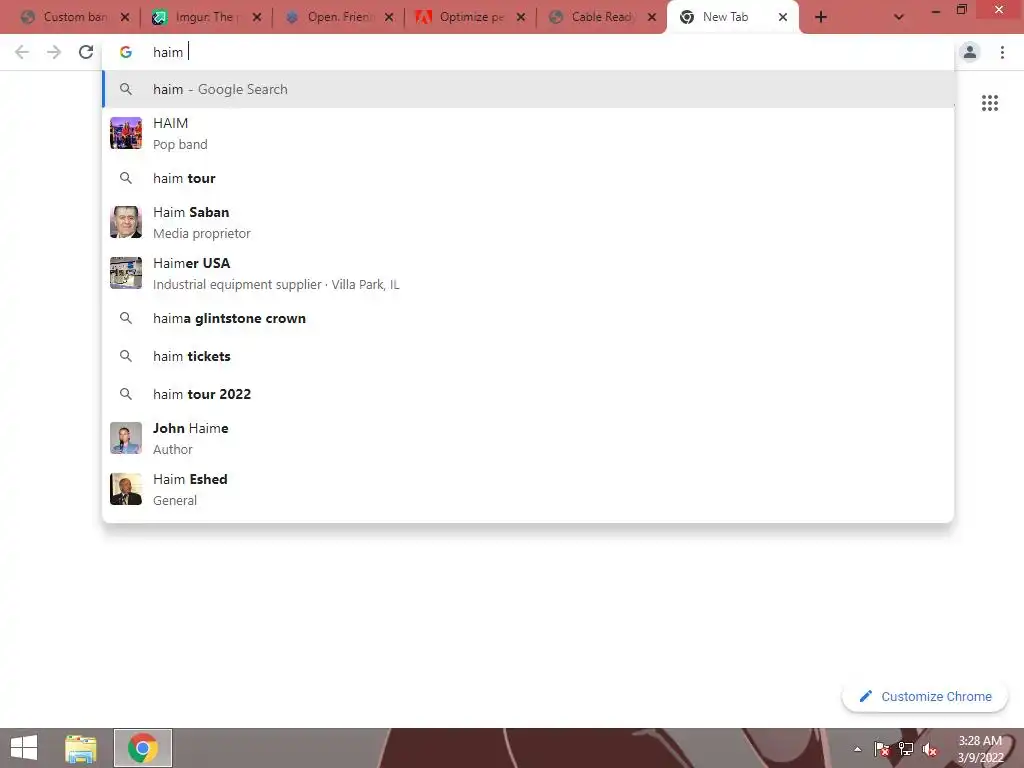Click the Chrome favicon on New Tab
Screen dimensions: 1024x768
[x=687, y=18]
